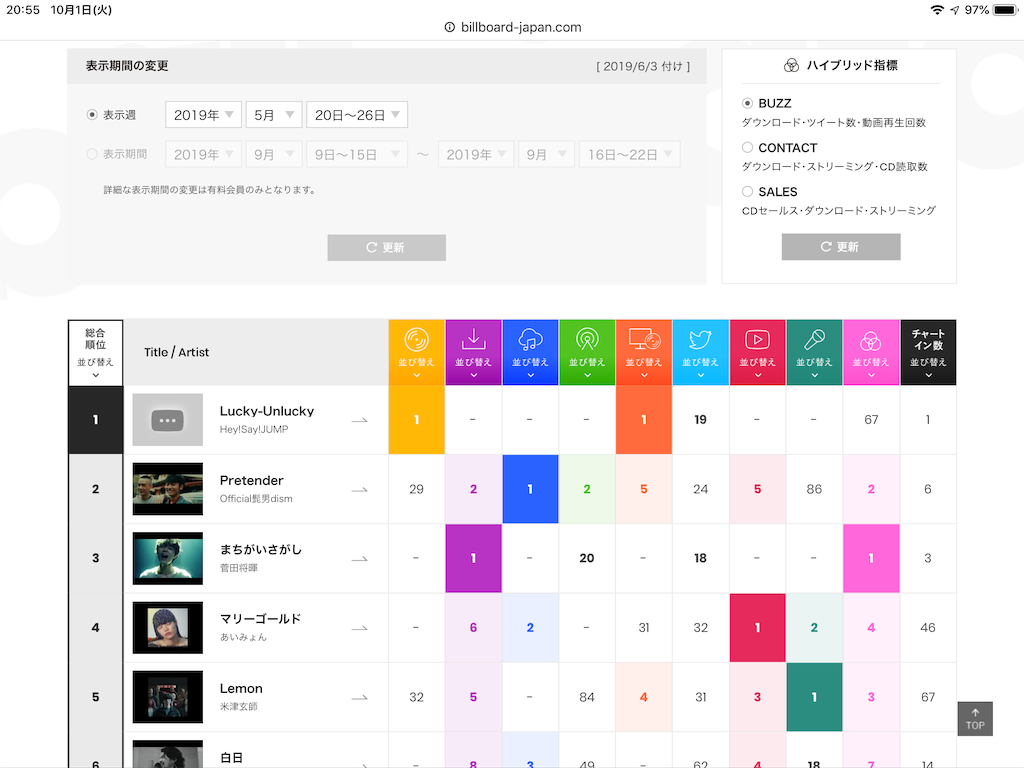Click the マリーゴールド video thumbnail
Screen dimensions: 1024x768
tap(168, 628)
